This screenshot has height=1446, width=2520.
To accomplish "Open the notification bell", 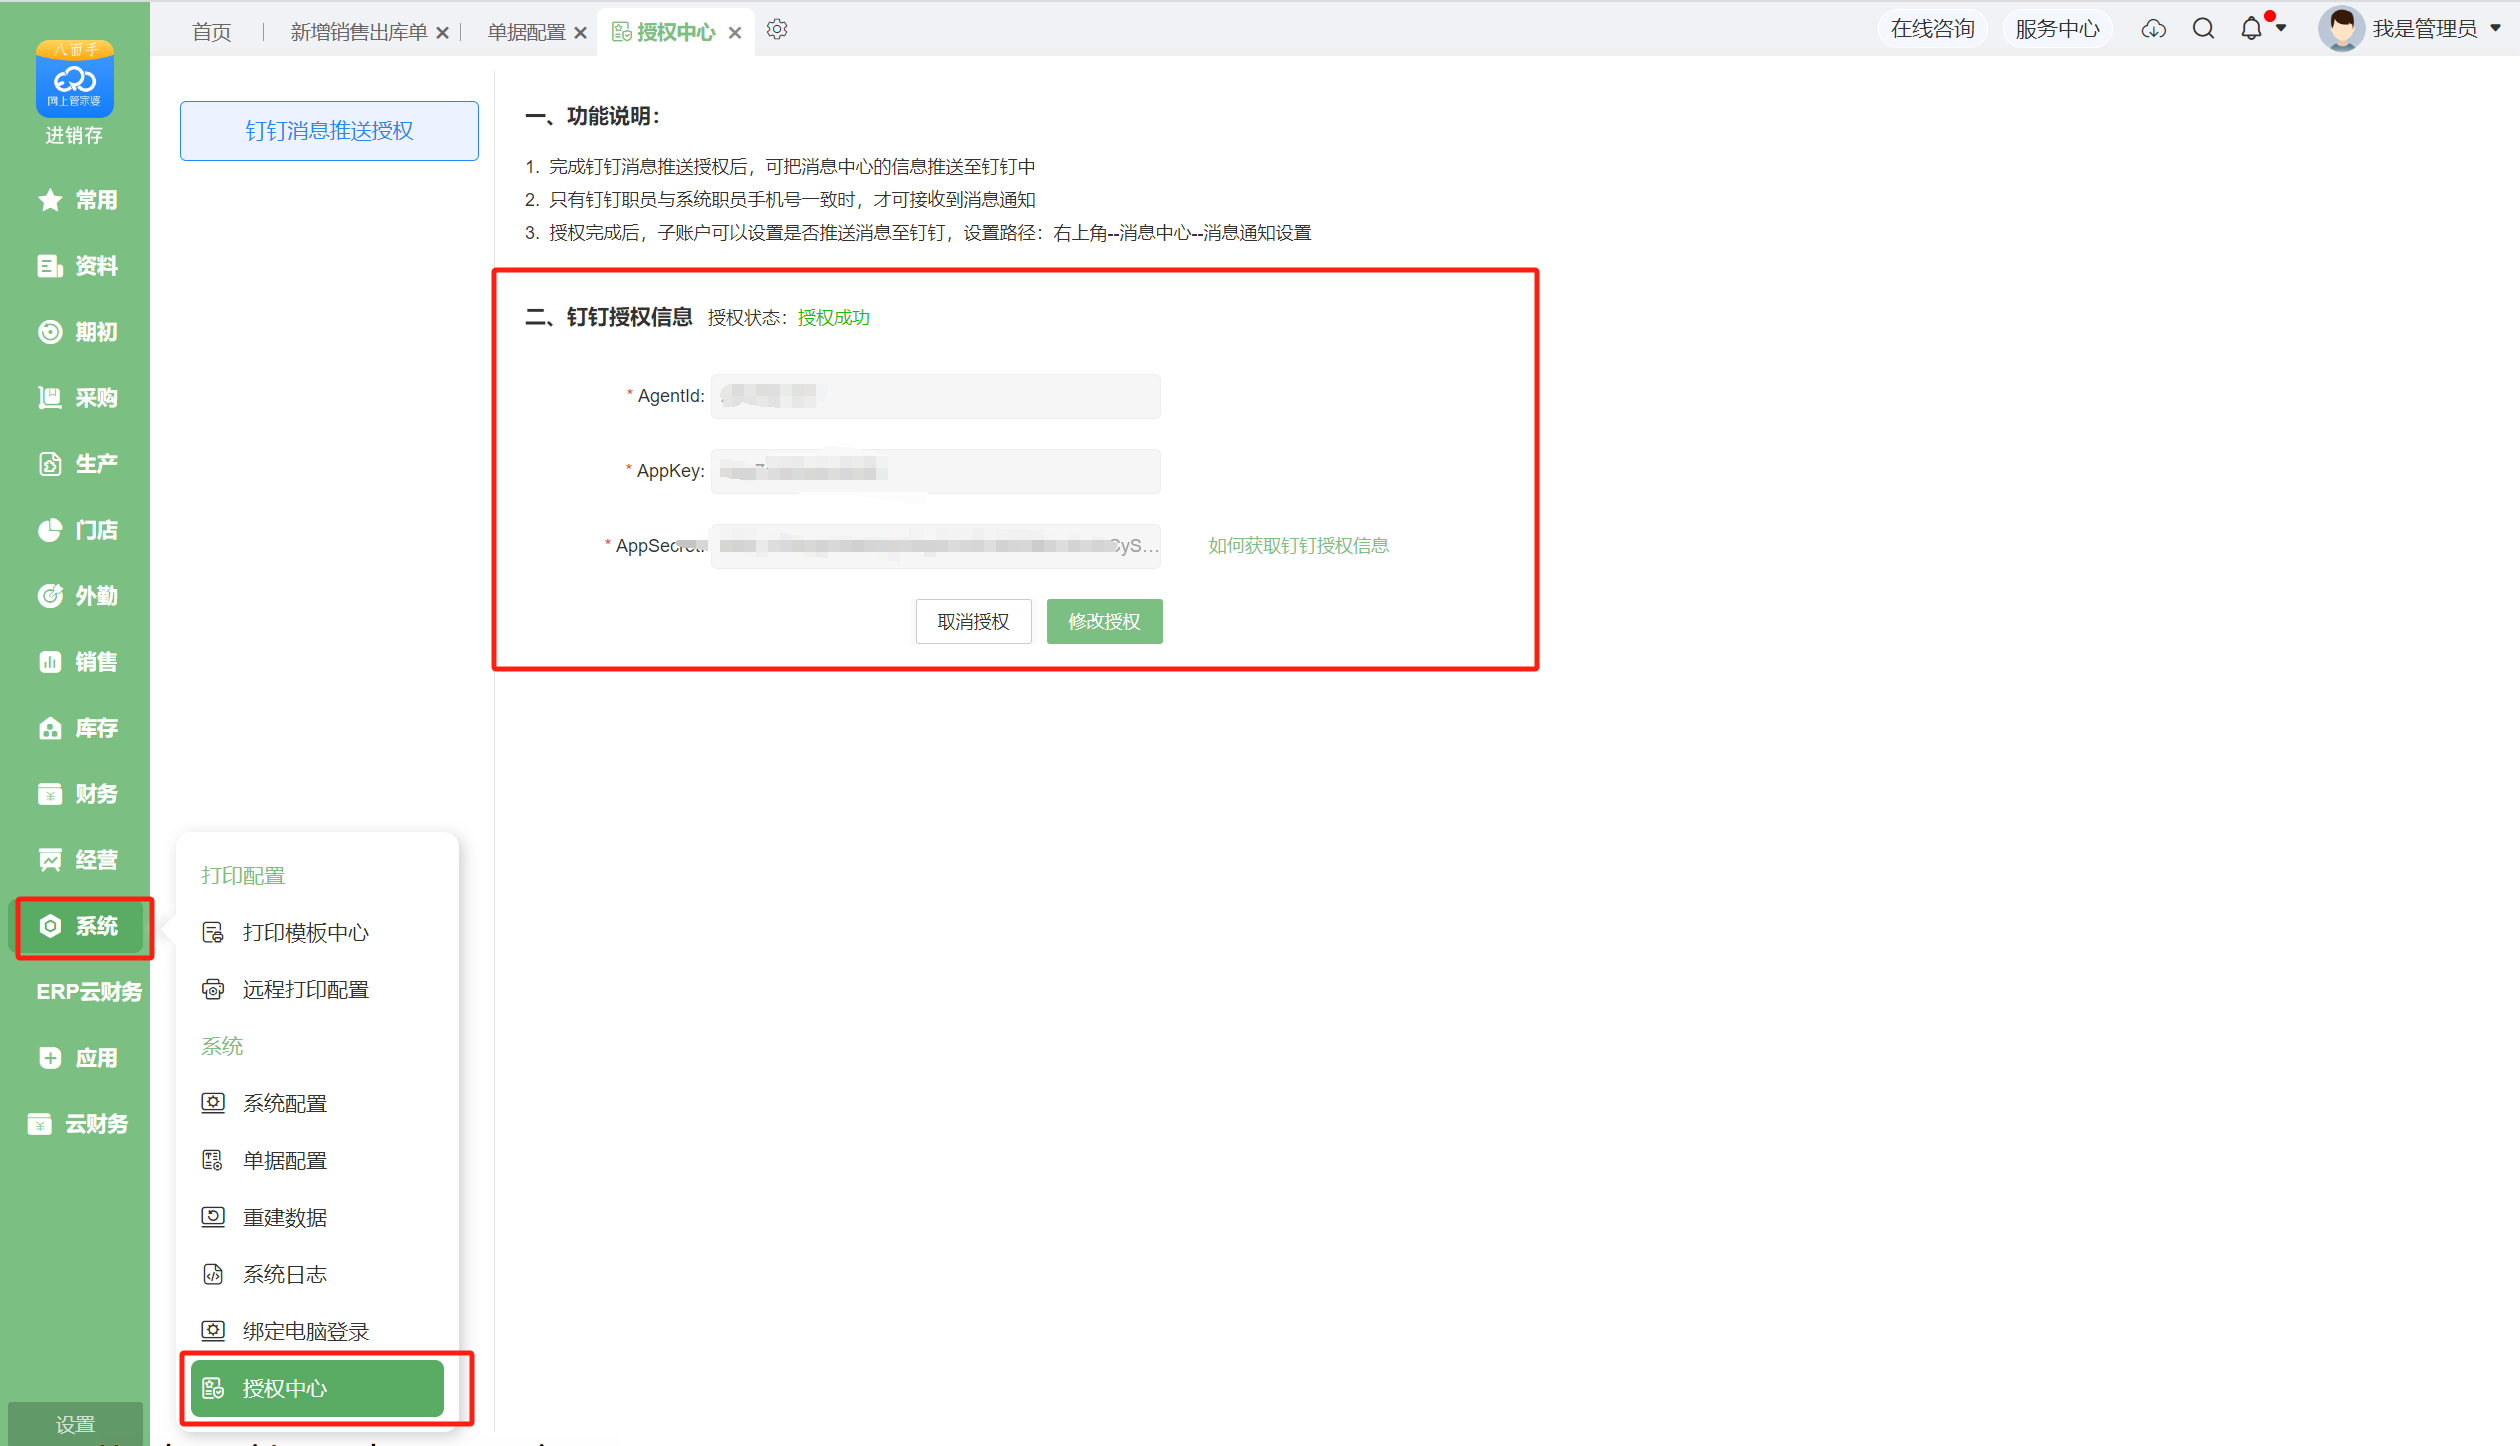I will (2251, 29).
